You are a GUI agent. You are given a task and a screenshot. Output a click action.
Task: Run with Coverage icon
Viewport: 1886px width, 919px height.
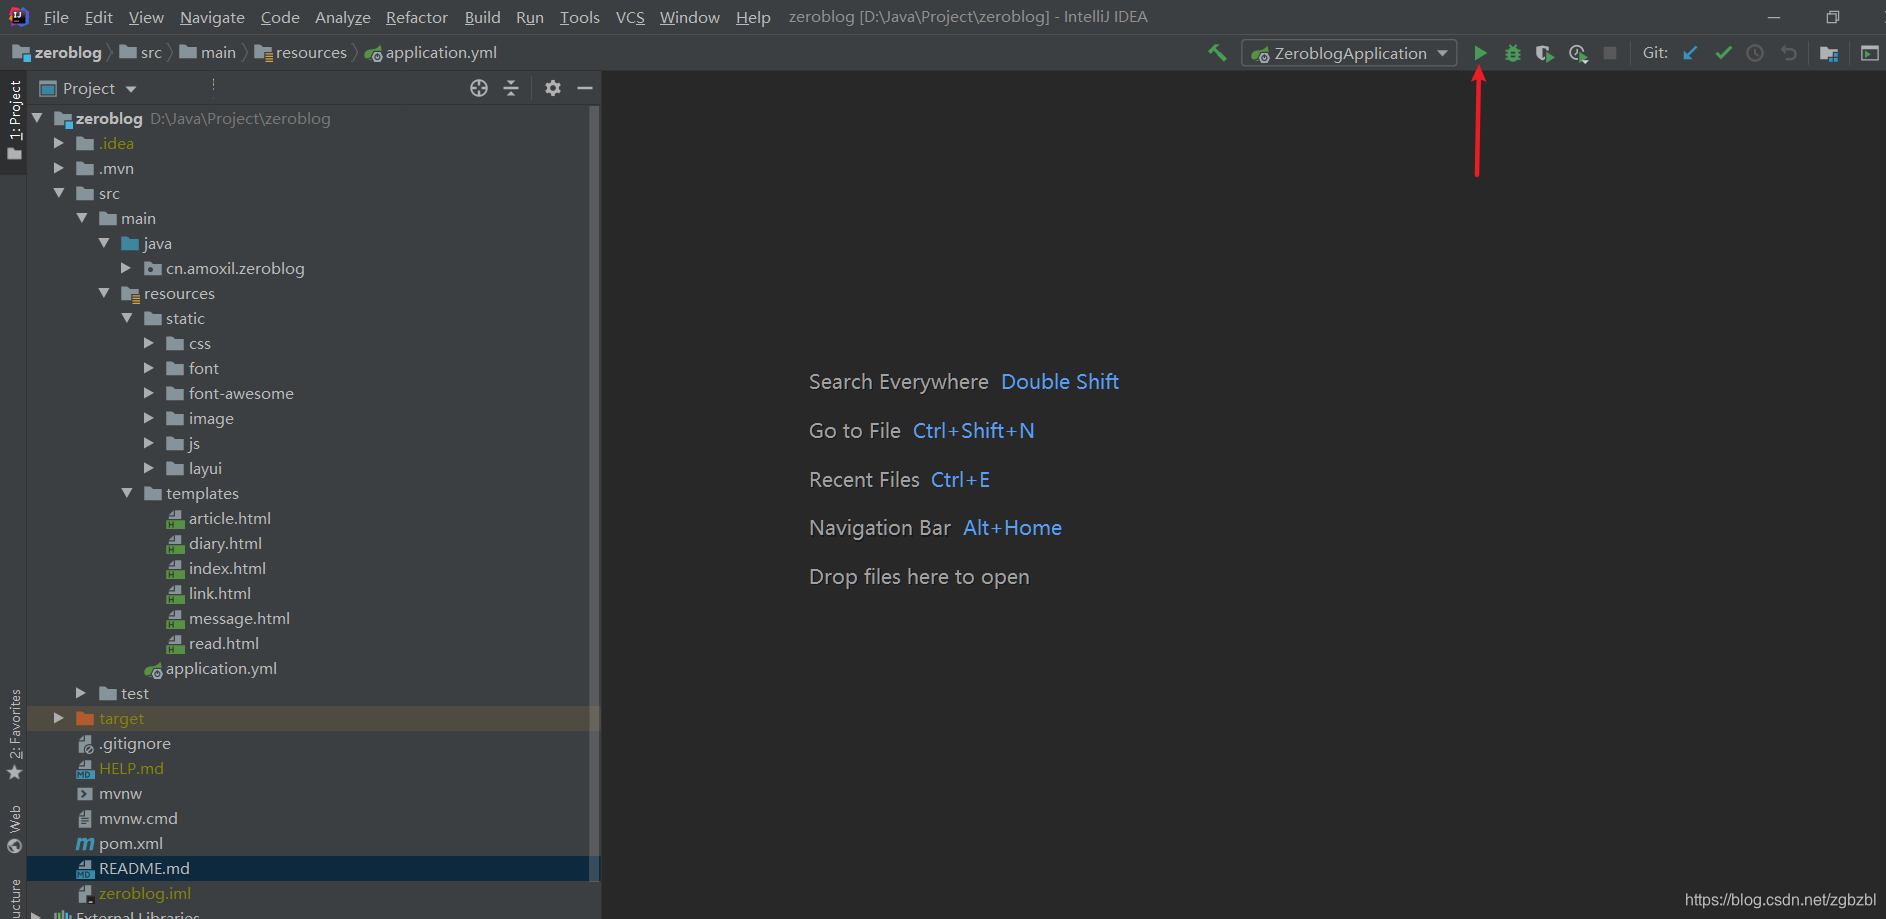(x=1545, y=53)
